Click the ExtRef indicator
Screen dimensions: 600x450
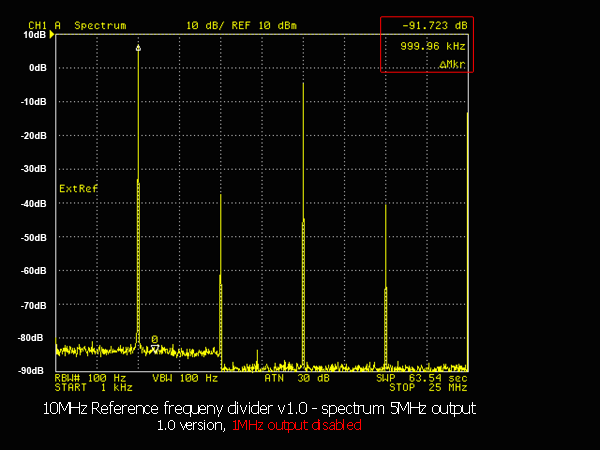tap(78, 188)
